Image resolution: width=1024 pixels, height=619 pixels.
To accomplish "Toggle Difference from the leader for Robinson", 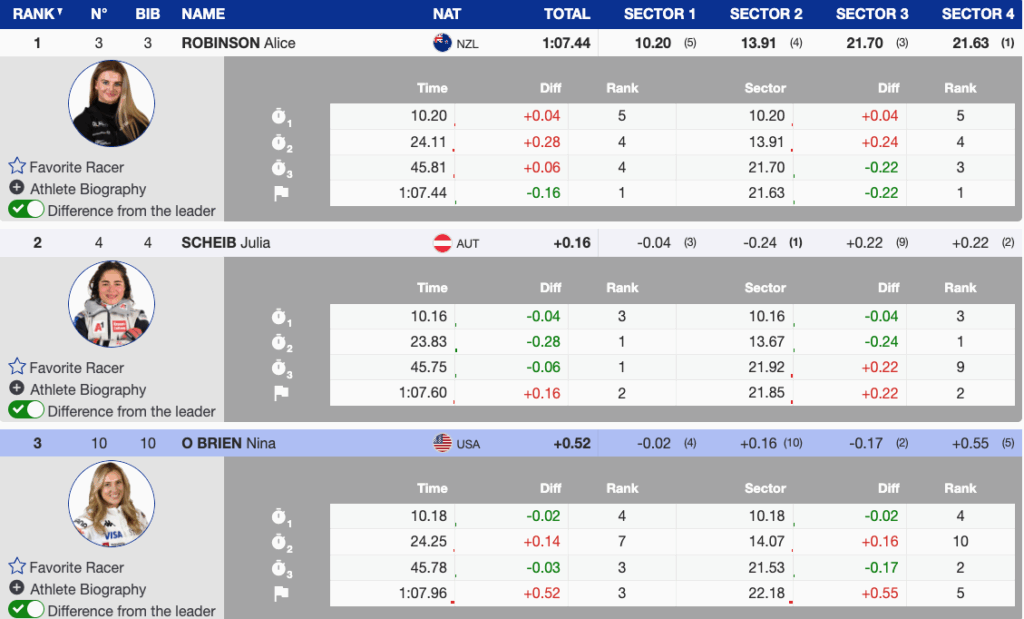I will pos(27,210).
